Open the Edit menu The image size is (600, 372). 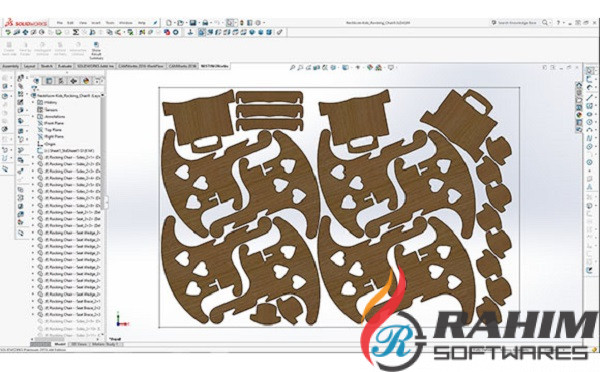coord(70,23)
